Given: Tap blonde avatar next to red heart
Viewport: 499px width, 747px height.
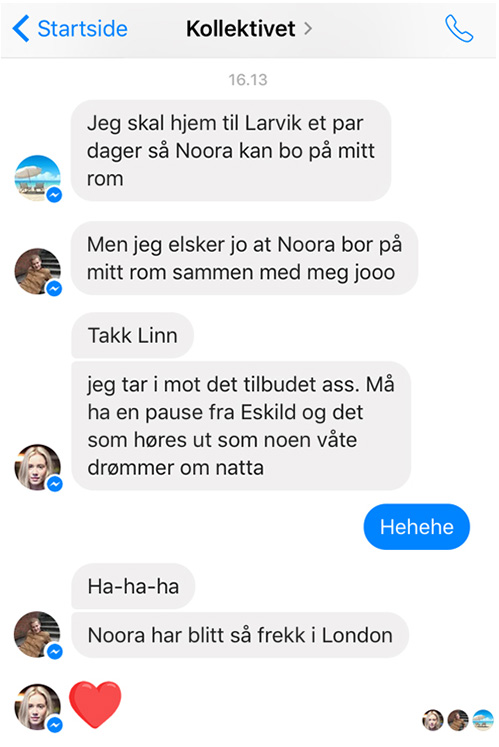Looking at the screenshot, I should tap(38, 707).
